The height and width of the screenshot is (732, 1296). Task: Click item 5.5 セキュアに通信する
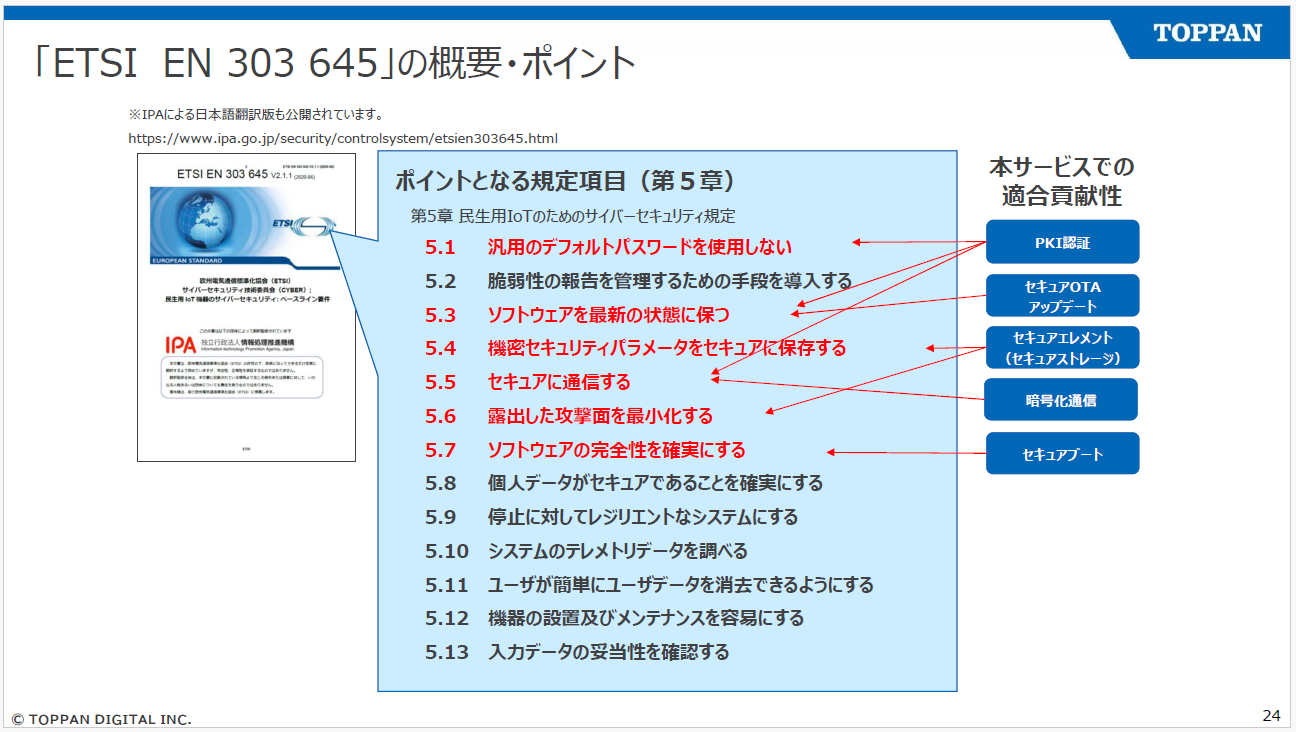[527, 382]
